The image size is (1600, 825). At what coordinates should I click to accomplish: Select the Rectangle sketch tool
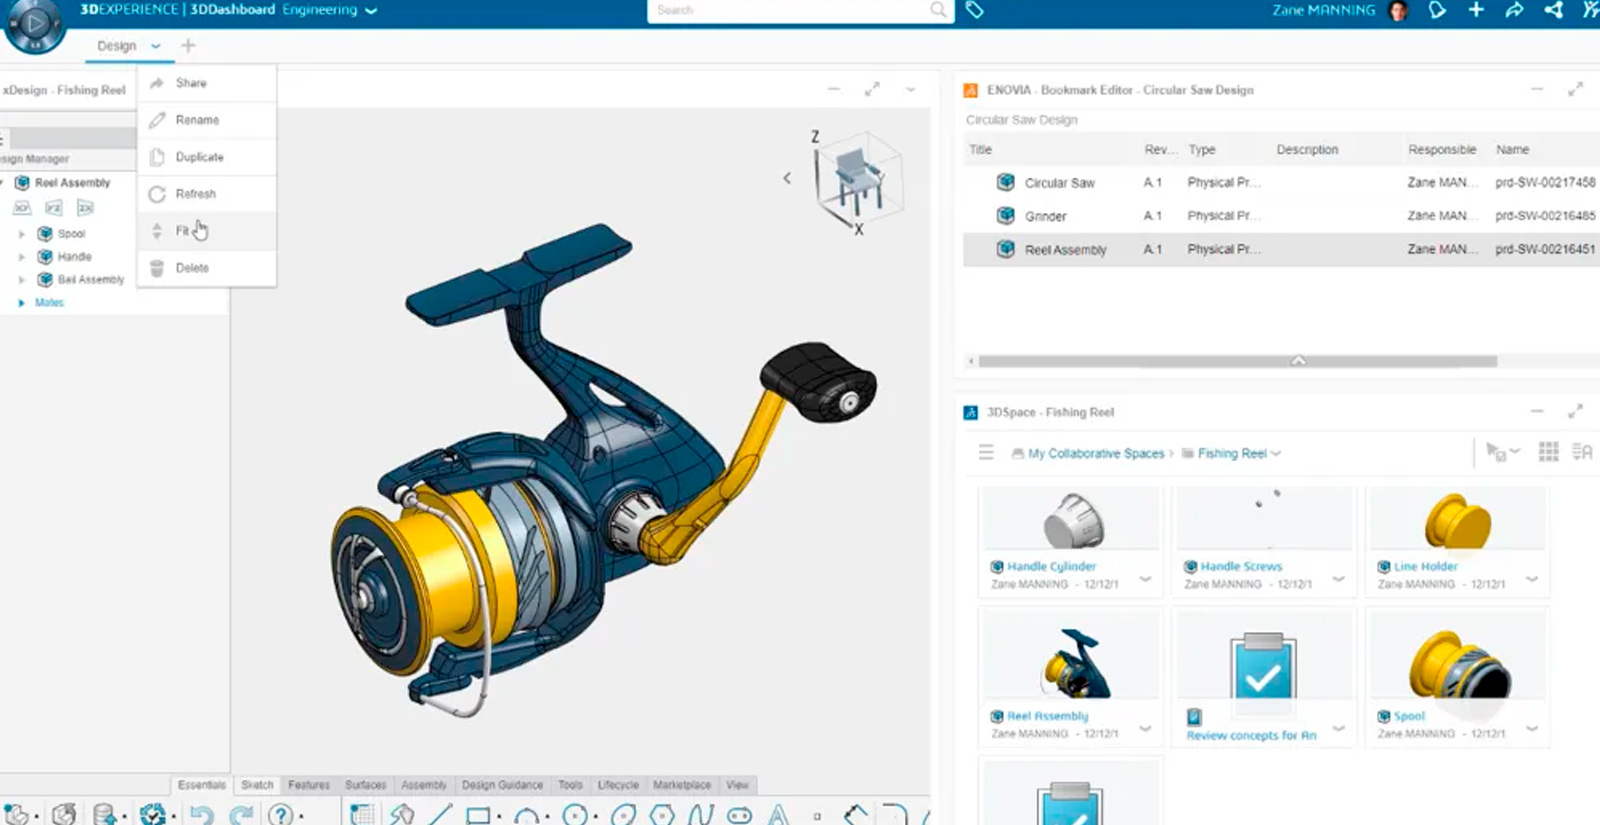point(478,815)
